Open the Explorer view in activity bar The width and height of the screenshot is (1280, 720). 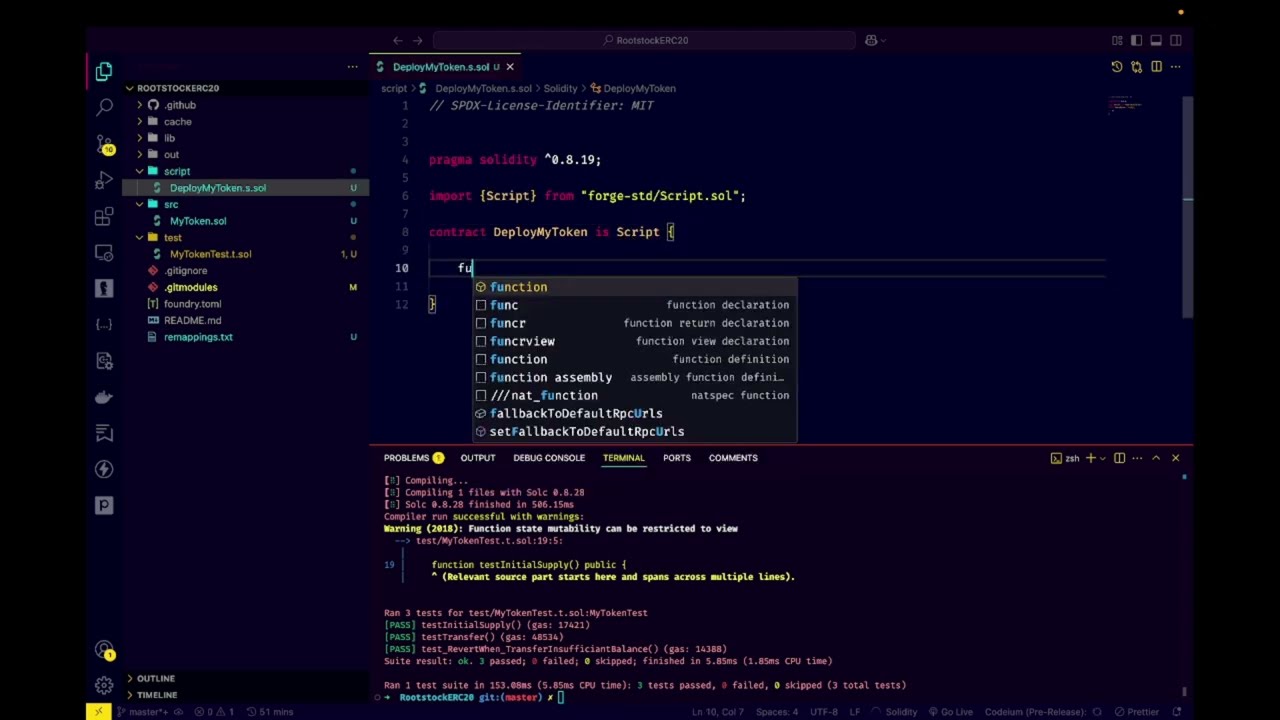point(104,71)
